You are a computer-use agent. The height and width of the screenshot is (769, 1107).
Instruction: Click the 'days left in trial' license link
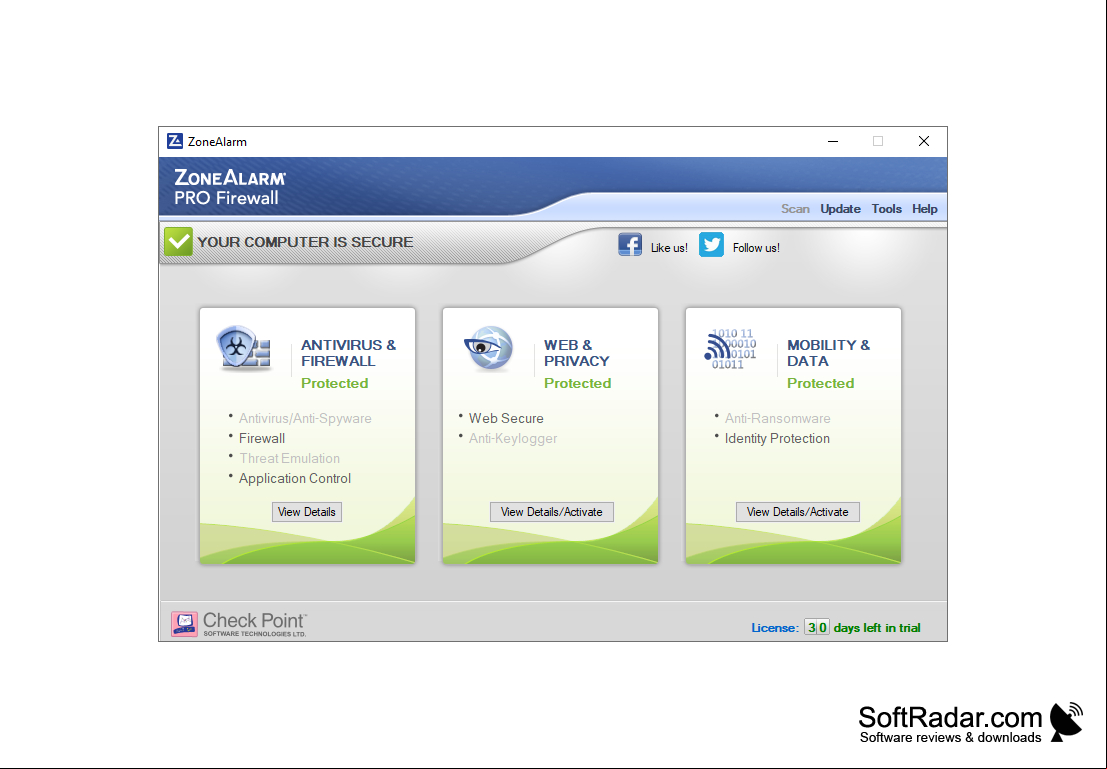pos(877,628)
